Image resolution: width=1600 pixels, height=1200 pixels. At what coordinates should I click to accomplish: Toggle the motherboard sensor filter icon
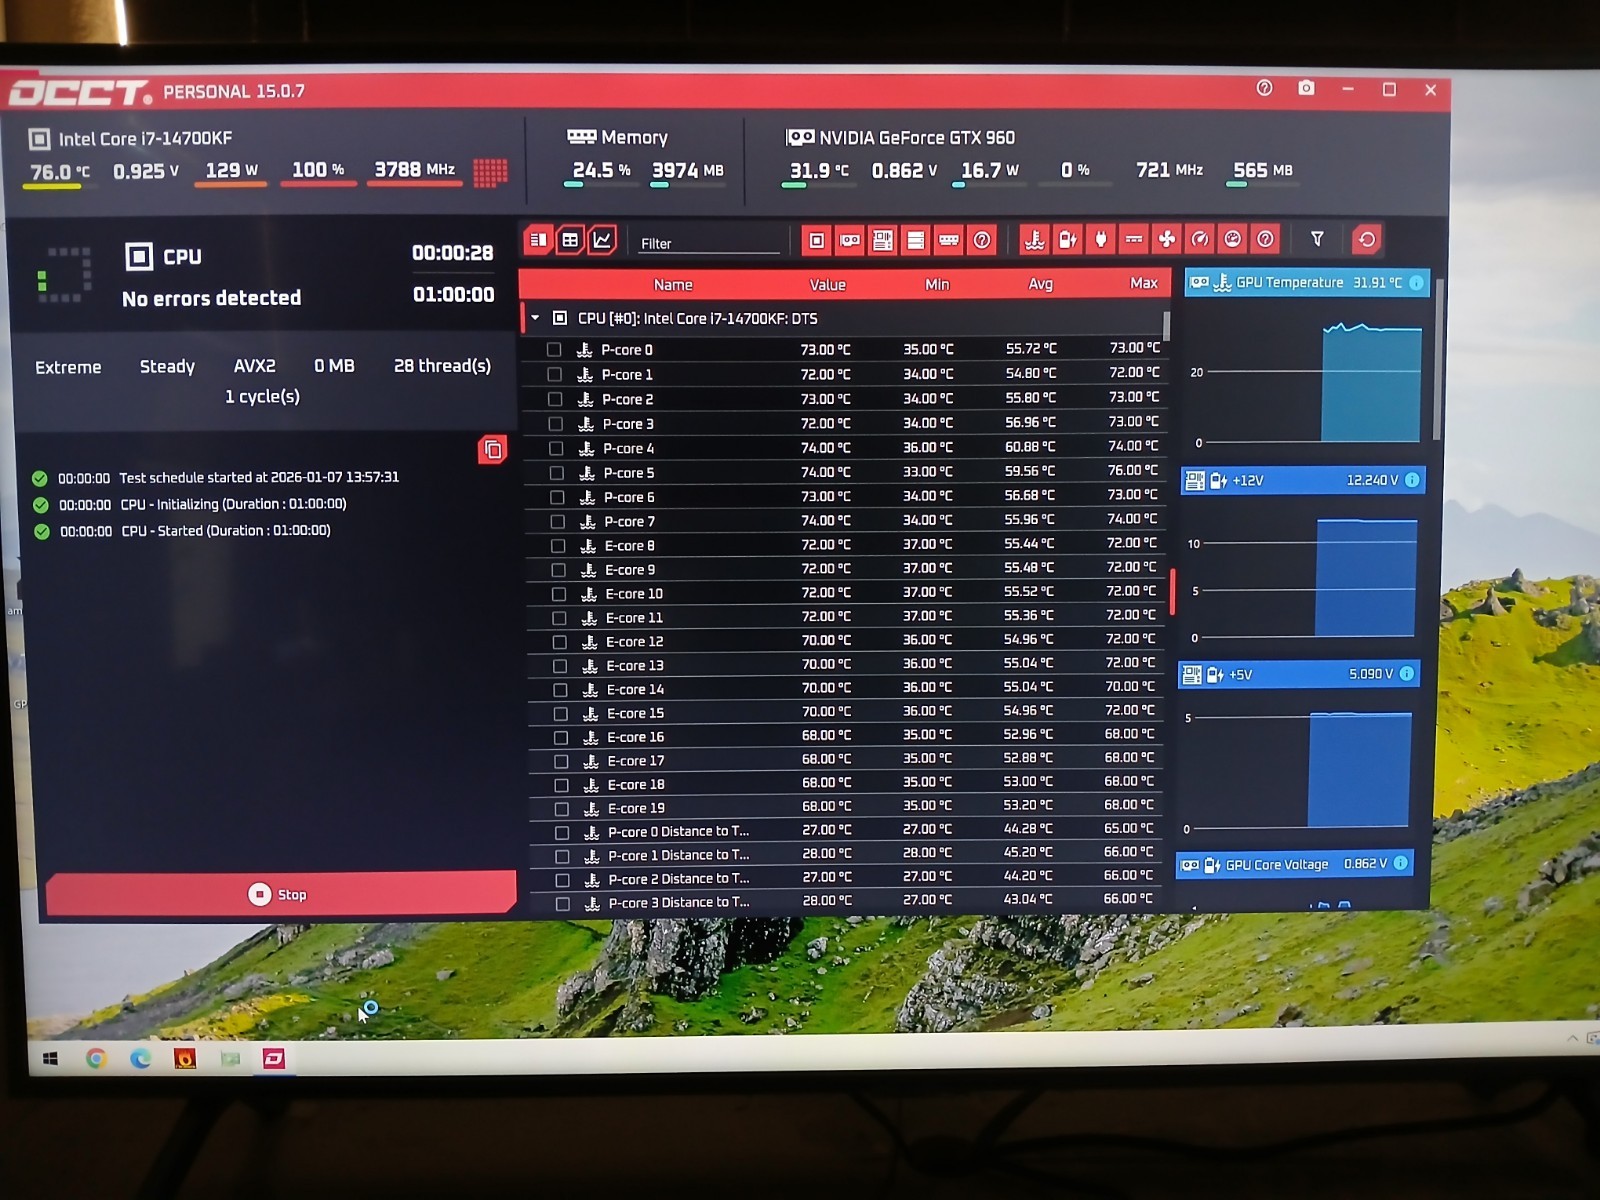882,240
